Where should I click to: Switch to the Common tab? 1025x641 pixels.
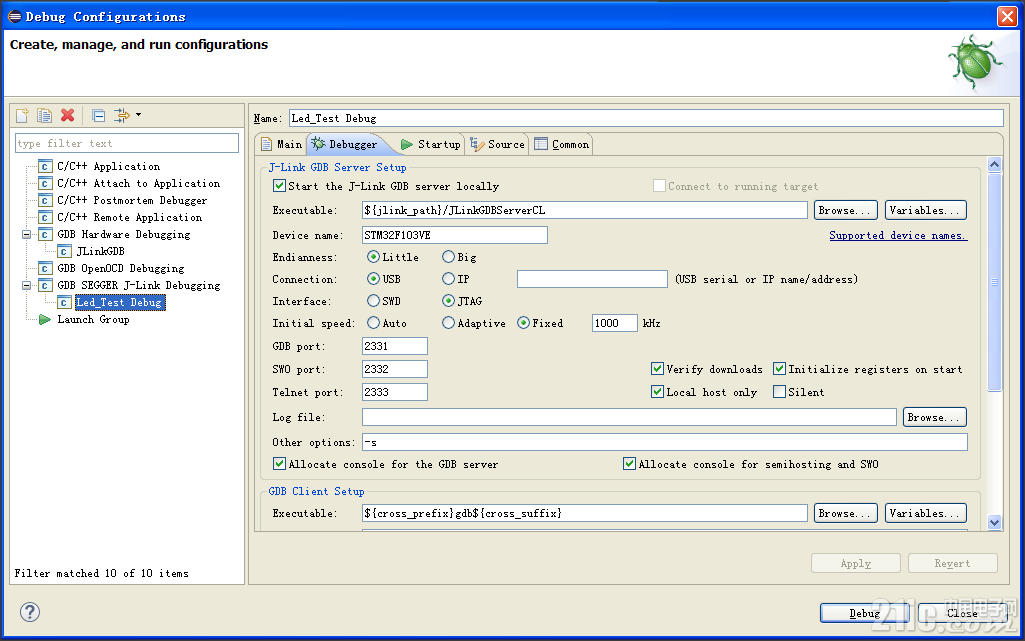pyautogui.click(x=562, y=144)
